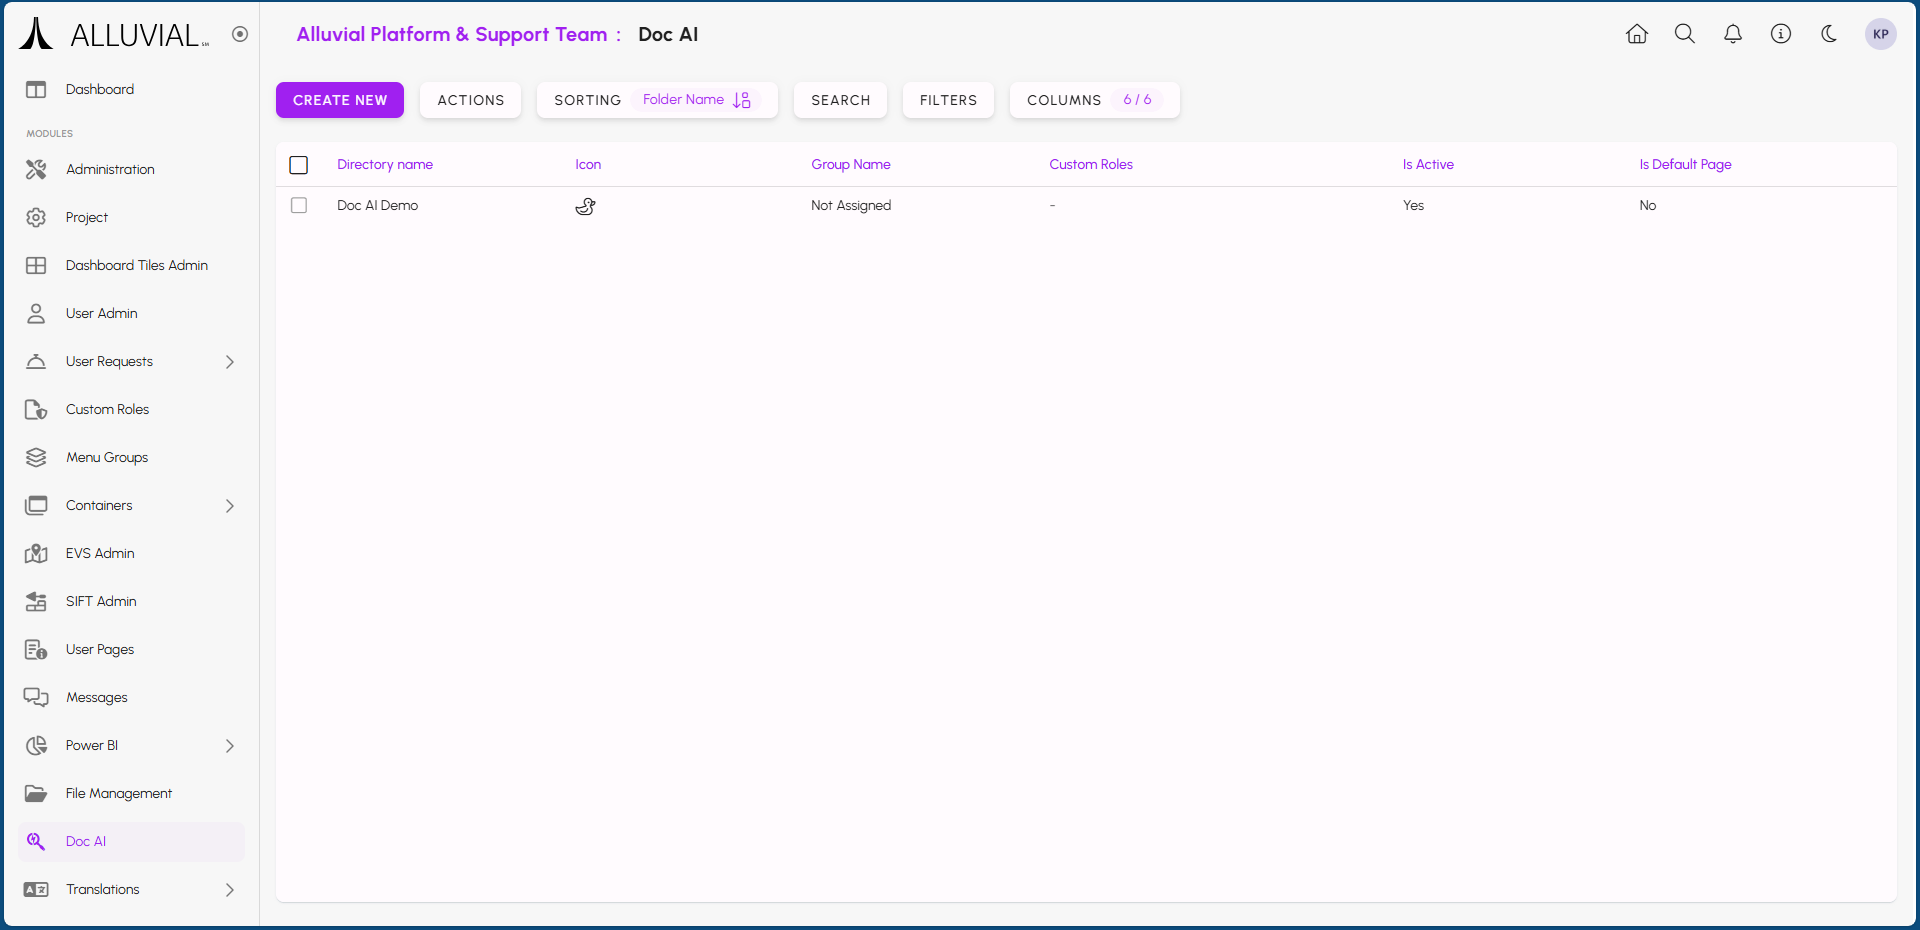This screenshot has width=1920, height=930.
Task: Click the sidebar pin toggle beside Alluvial logo
Action: click(x=240, y=34)
